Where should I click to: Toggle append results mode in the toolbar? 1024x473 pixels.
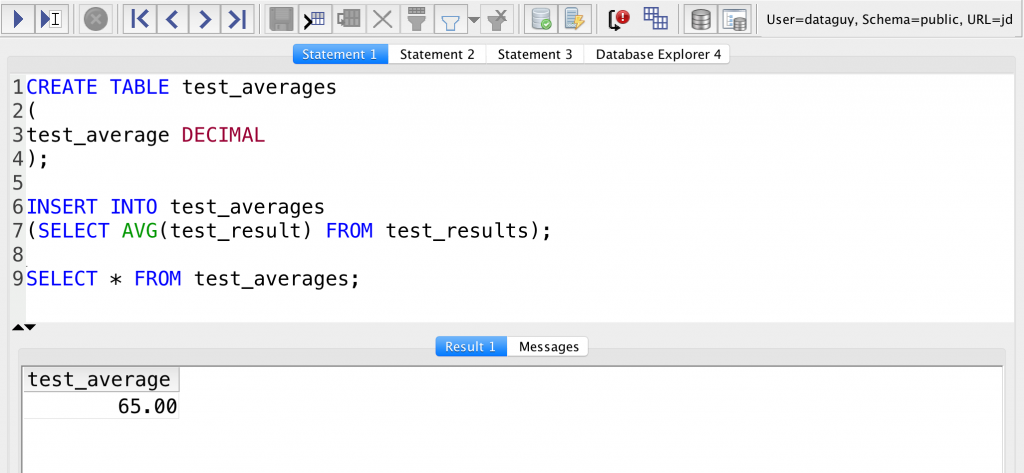point(655,18)
